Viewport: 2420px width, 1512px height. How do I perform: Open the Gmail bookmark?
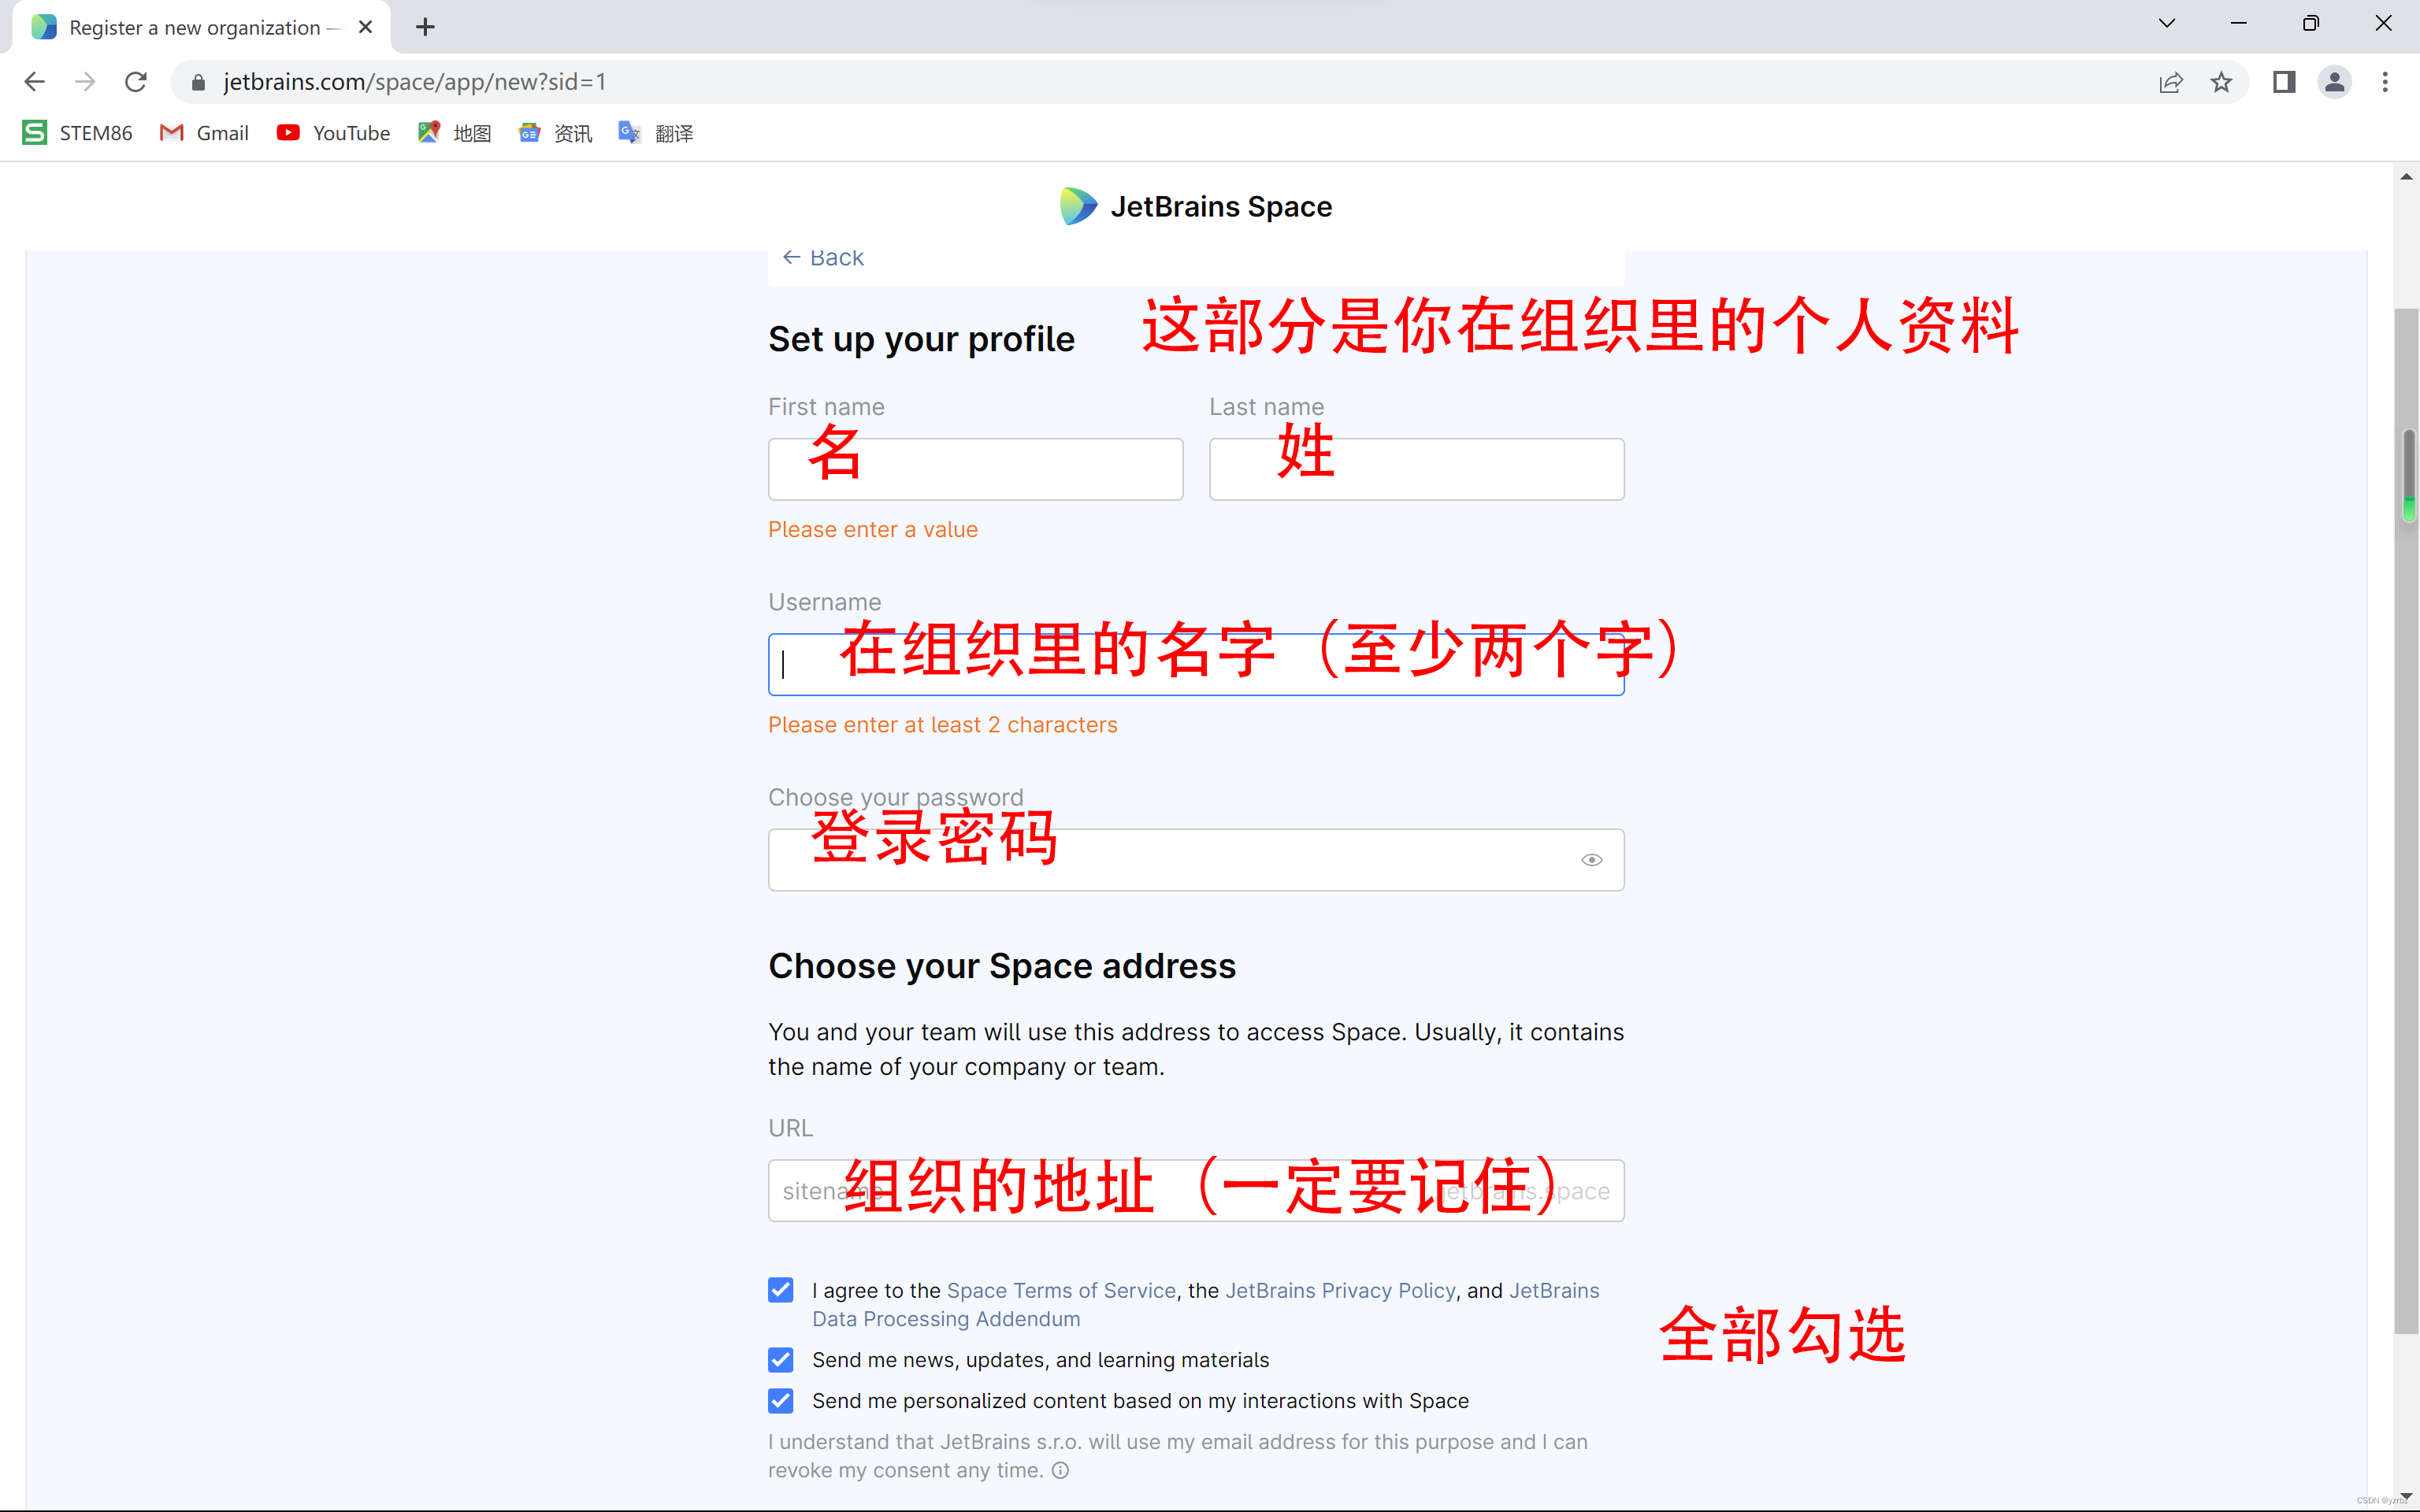[204, 133]
